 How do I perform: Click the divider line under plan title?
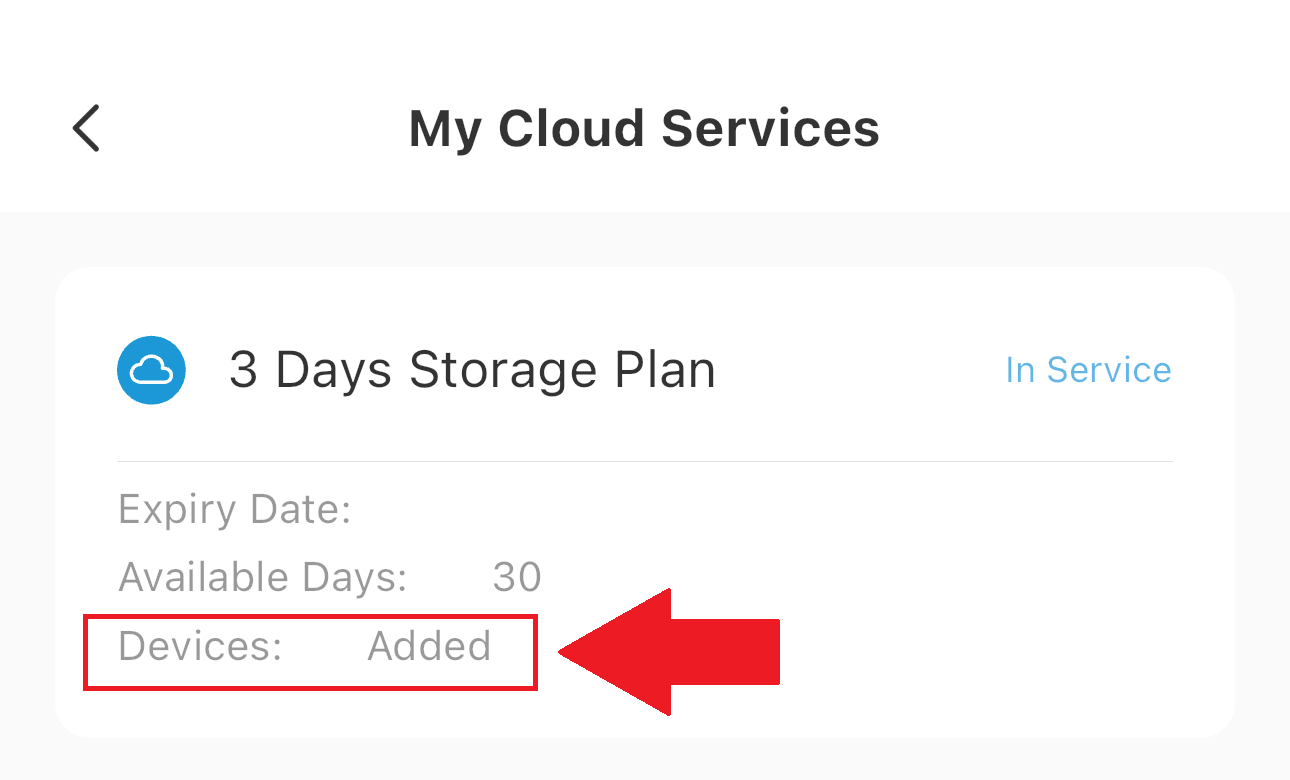coord(645,461)
